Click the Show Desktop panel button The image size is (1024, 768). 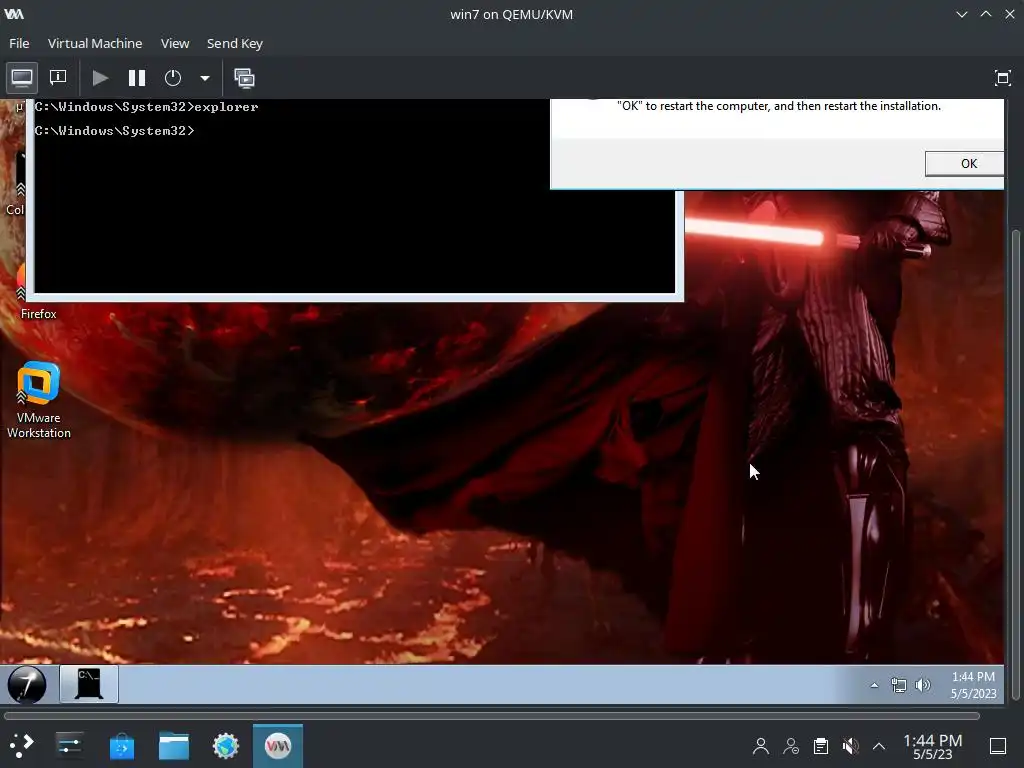998,746
